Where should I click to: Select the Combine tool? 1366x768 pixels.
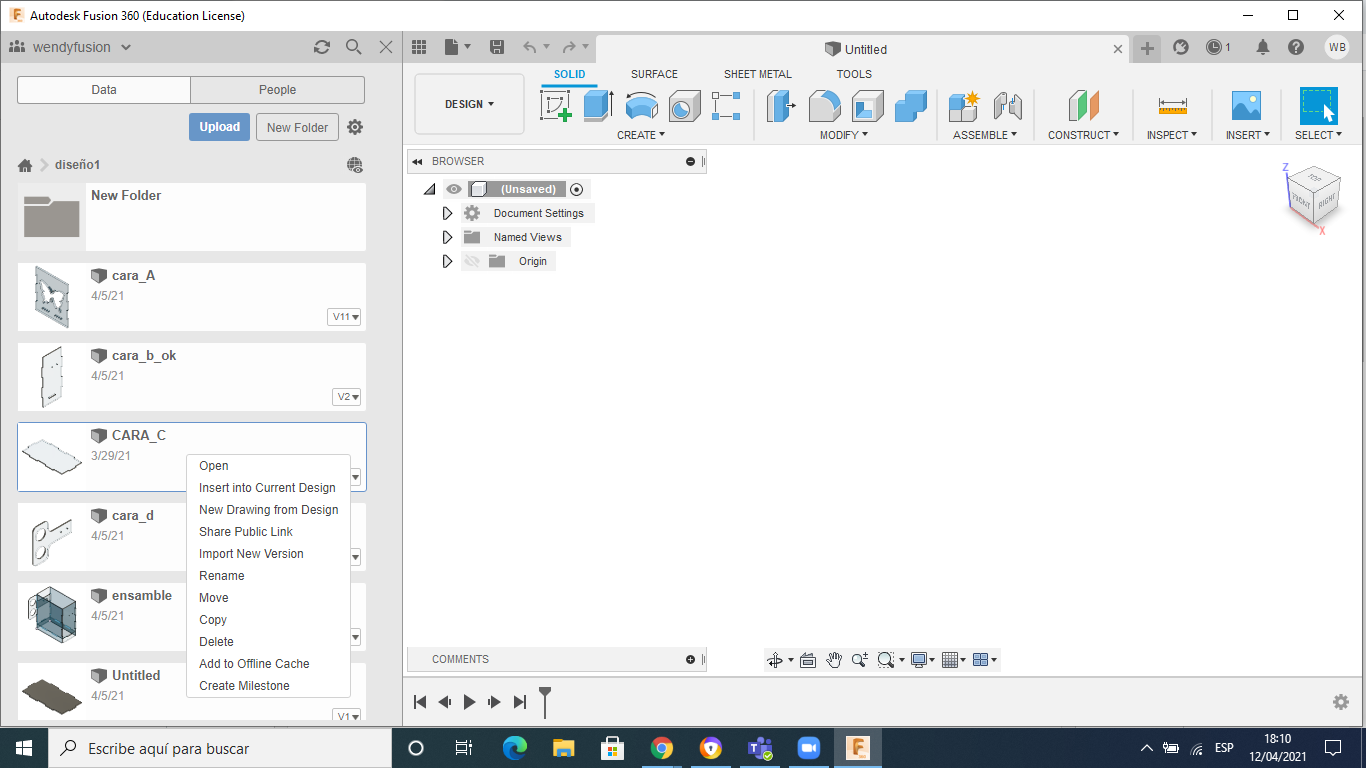click(x=910, y=106)
